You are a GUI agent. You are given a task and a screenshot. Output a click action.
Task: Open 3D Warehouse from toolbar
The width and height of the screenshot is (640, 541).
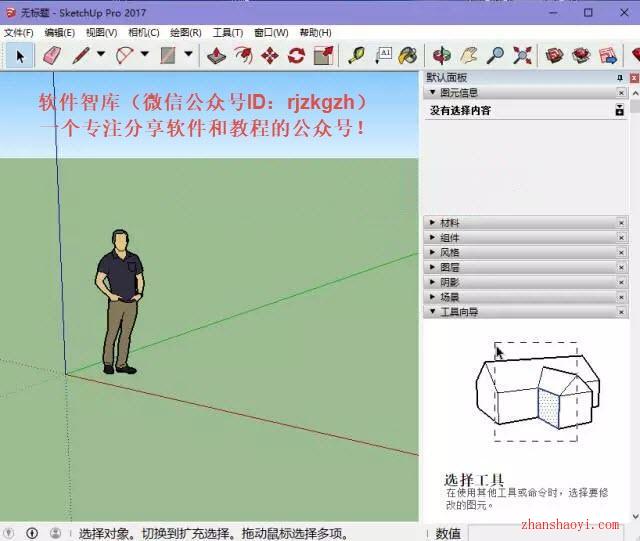[554, 56]
